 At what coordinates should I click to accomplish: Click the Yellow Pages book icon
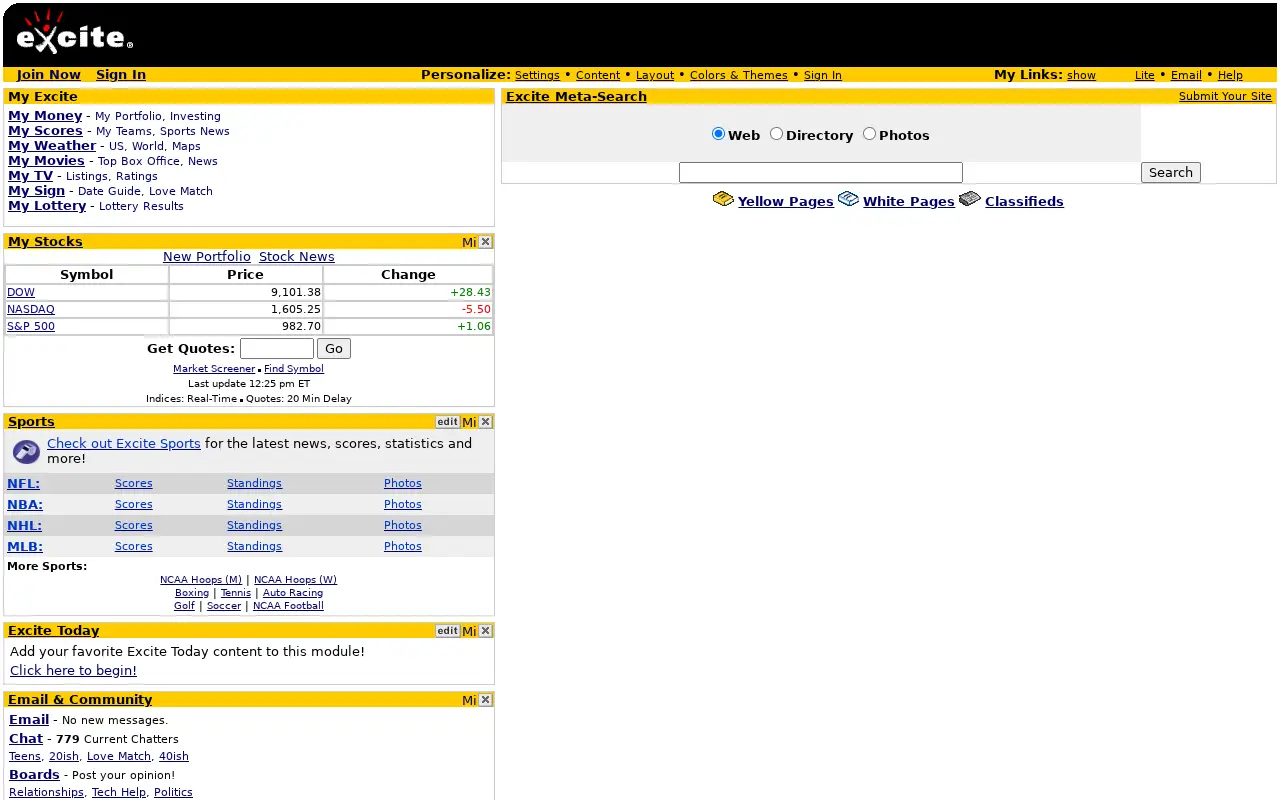723,199
